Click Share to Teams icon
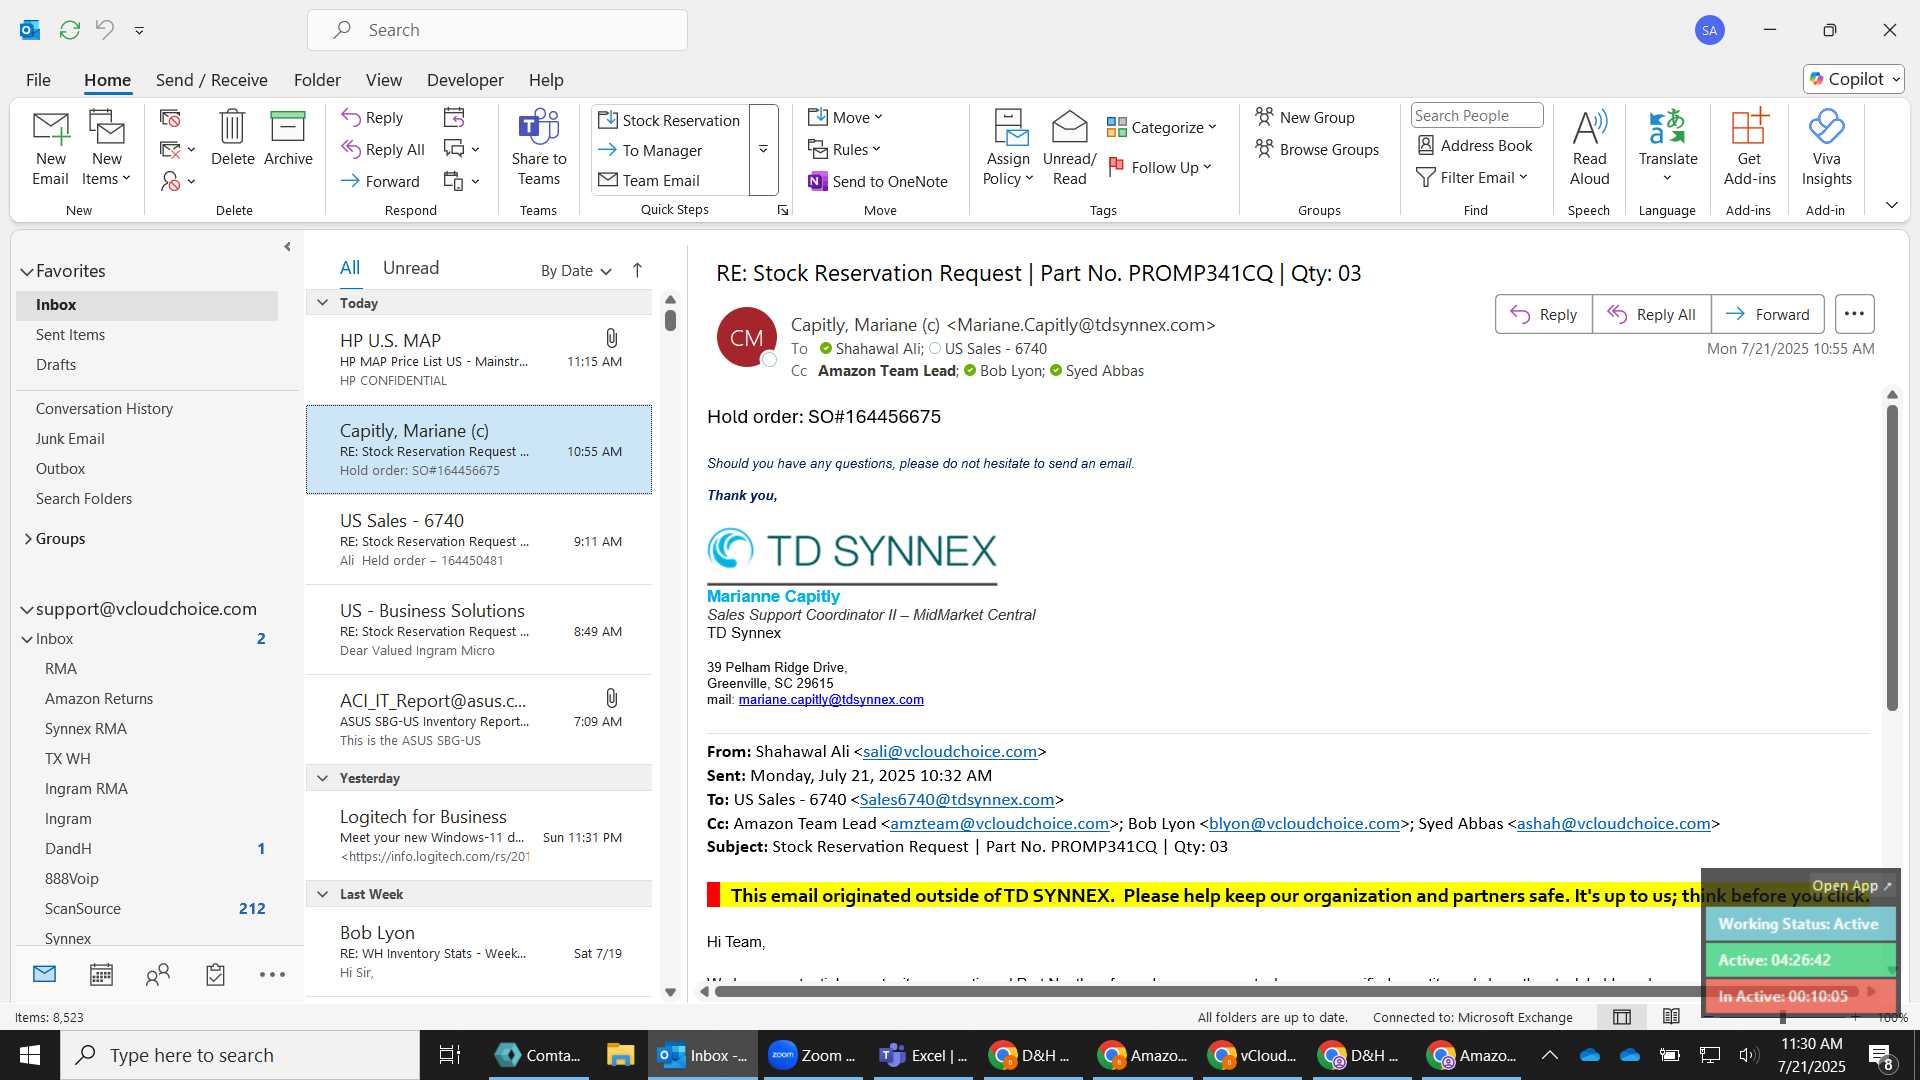Image resolution: width=1920 pixels, height=1080 pixels. coord(538,127)
